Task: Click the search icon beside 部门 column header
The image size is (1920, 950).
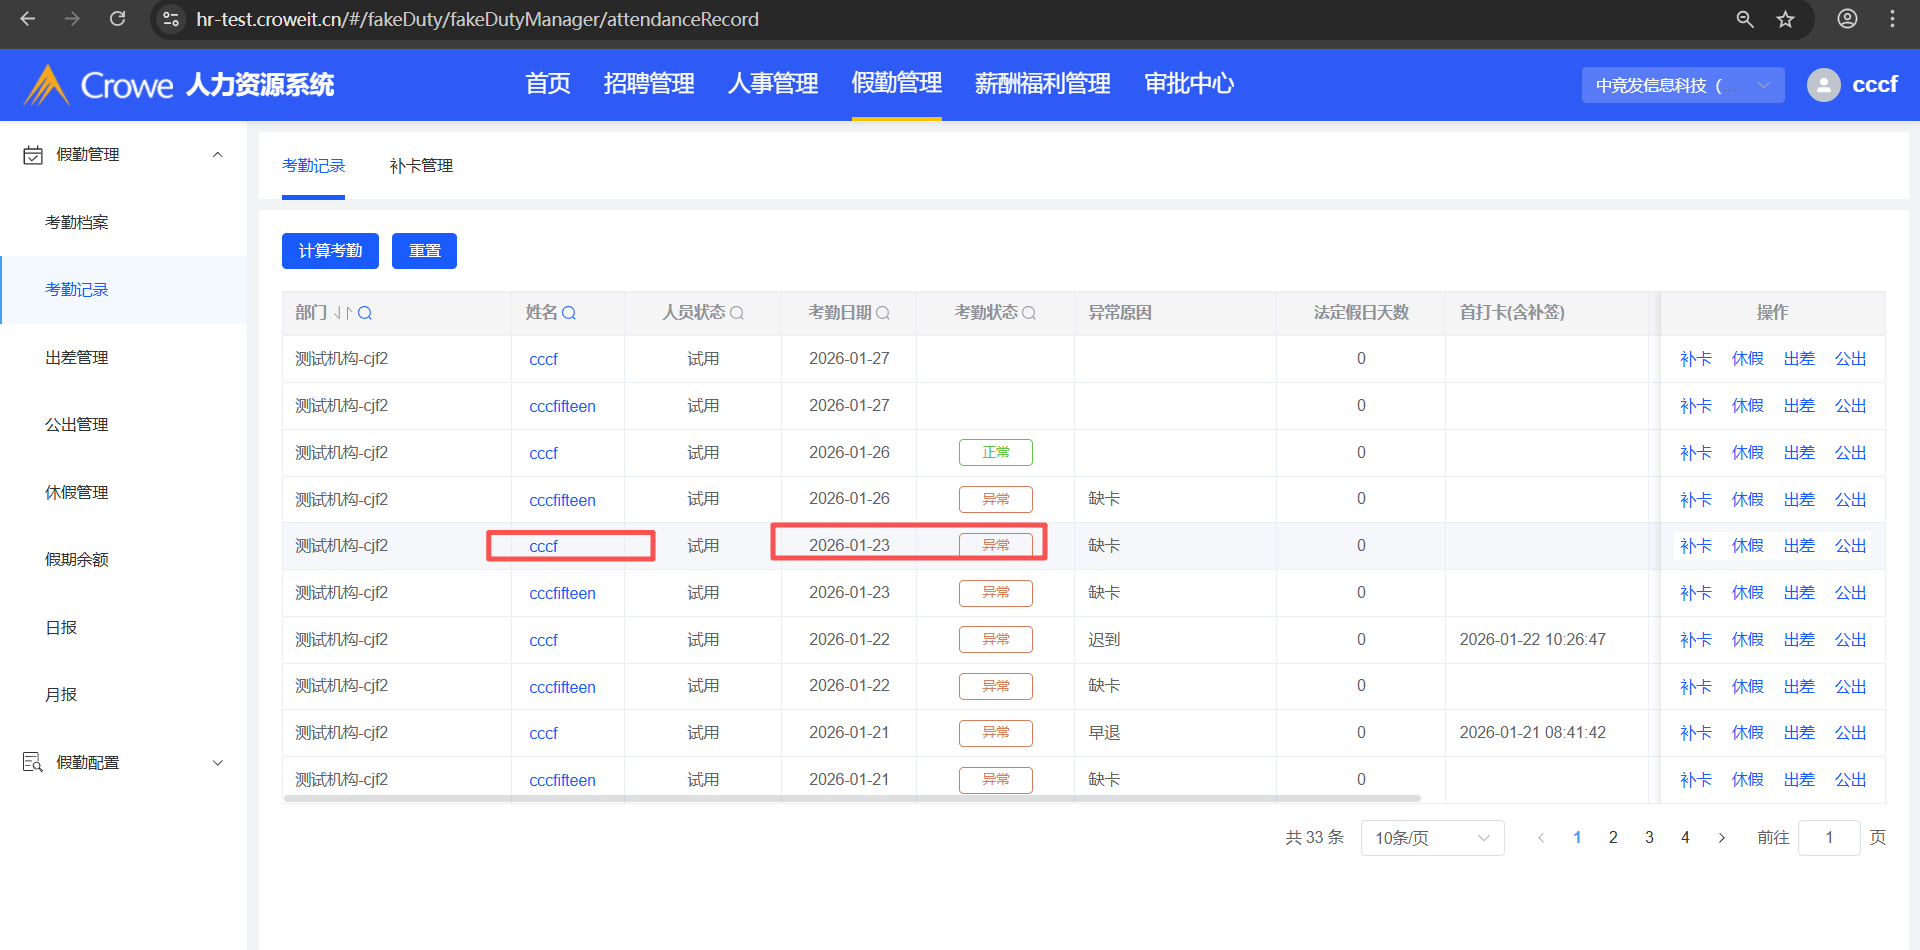Action: (365, 313)
